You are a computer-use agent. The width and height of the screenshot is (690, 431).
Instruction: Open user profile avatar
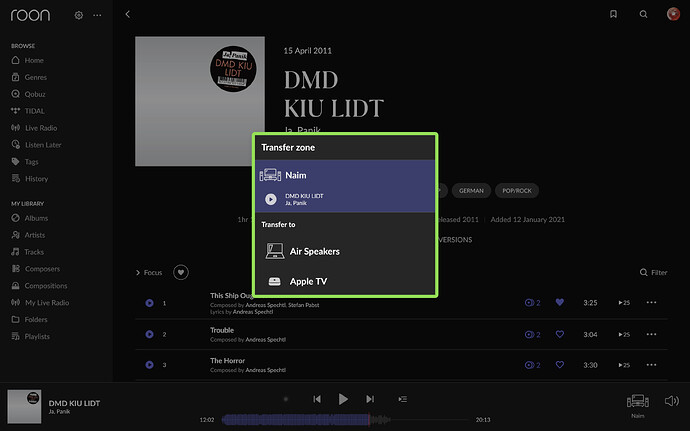coord(673,14)
